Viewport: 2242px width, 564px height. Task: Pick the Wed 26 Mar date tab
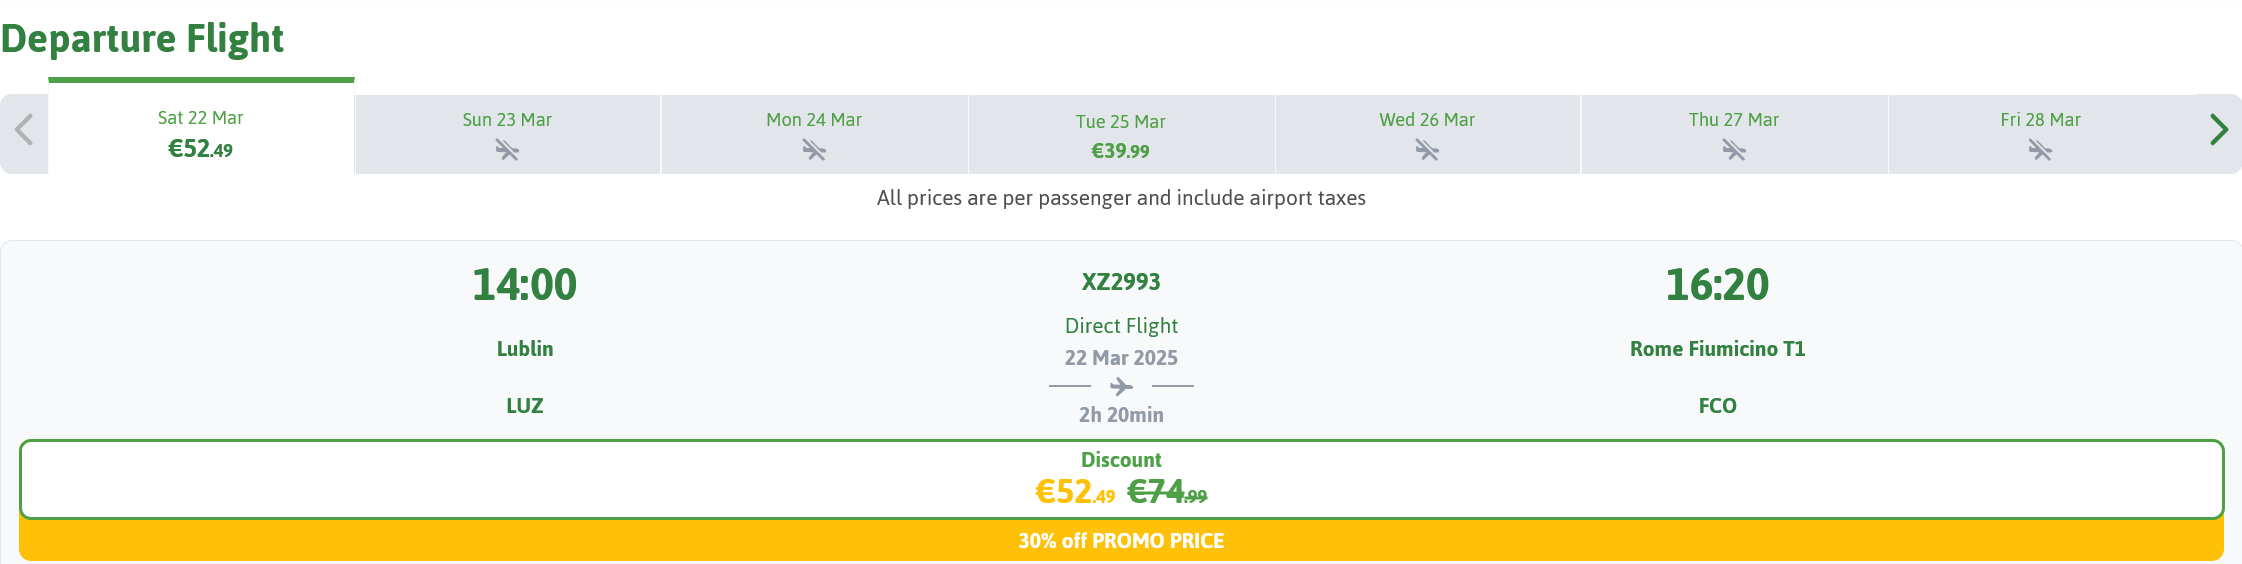tap(1428, 135)
